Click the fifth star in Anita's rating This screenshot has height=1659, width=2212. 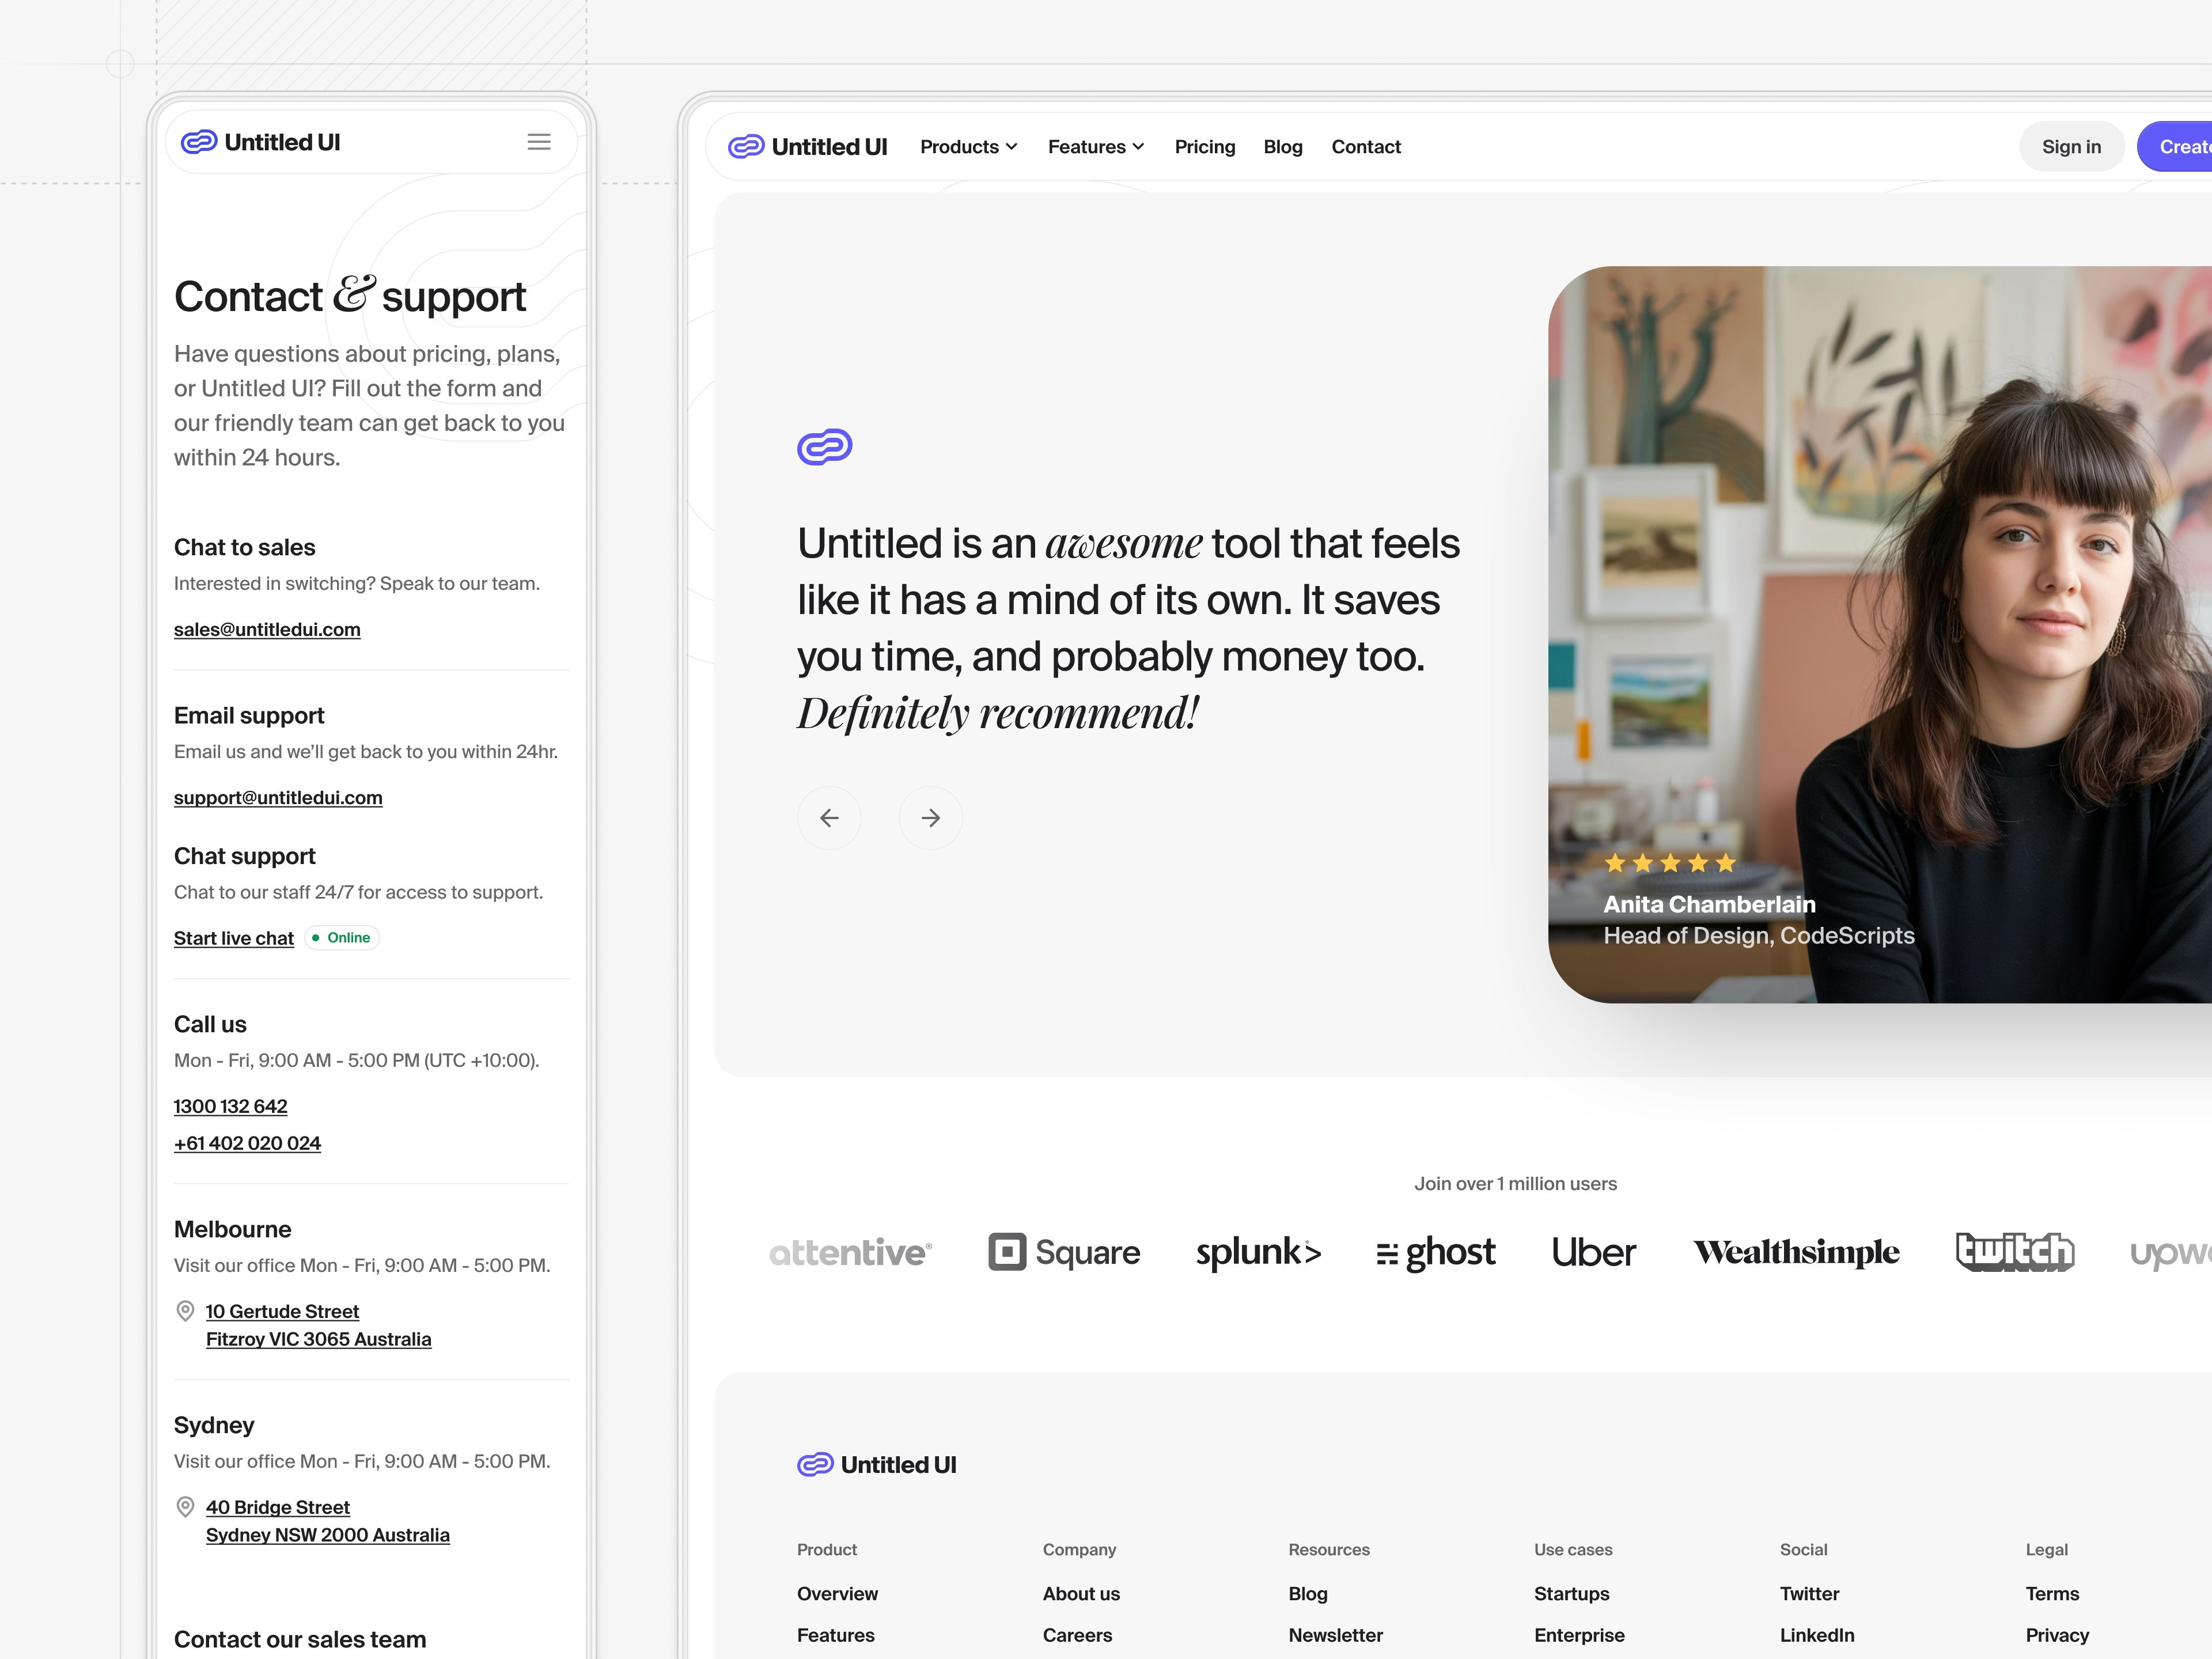pyautogui.click(x=1724, y=862)
